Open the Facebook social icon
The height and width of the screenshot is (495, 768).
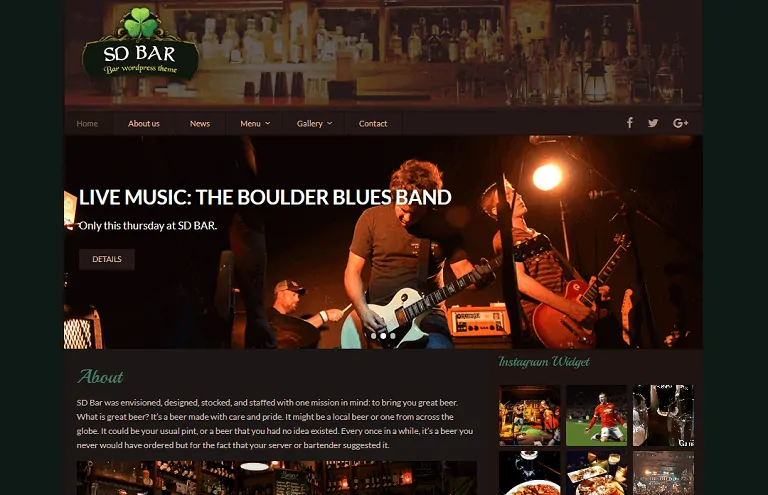(630, 123)
